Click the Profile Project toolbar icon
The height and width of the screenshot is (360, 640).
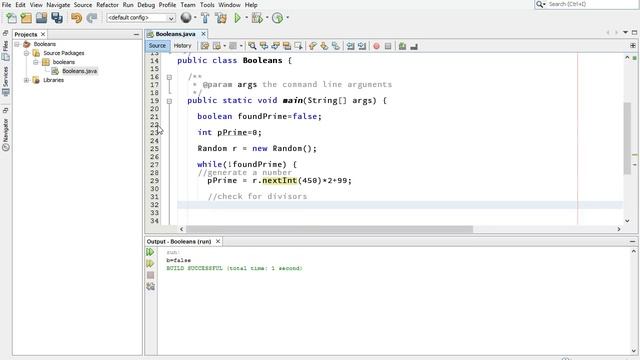point(278,18)
